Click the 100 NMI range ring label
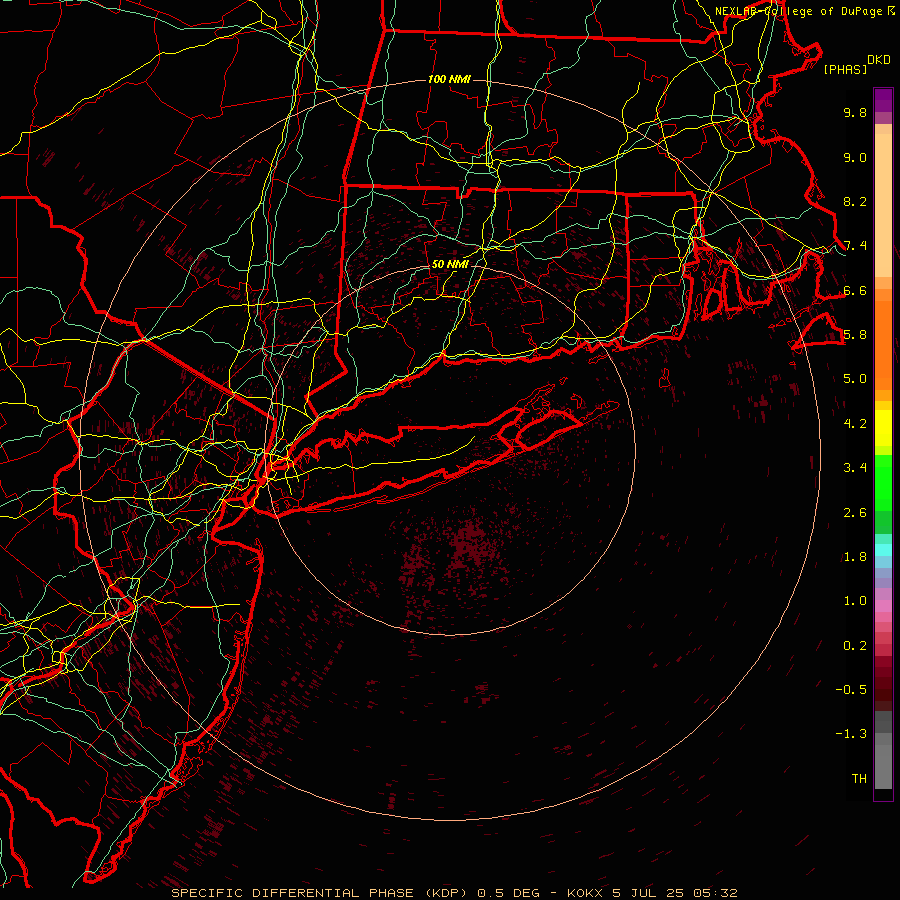 click(449, 79)
